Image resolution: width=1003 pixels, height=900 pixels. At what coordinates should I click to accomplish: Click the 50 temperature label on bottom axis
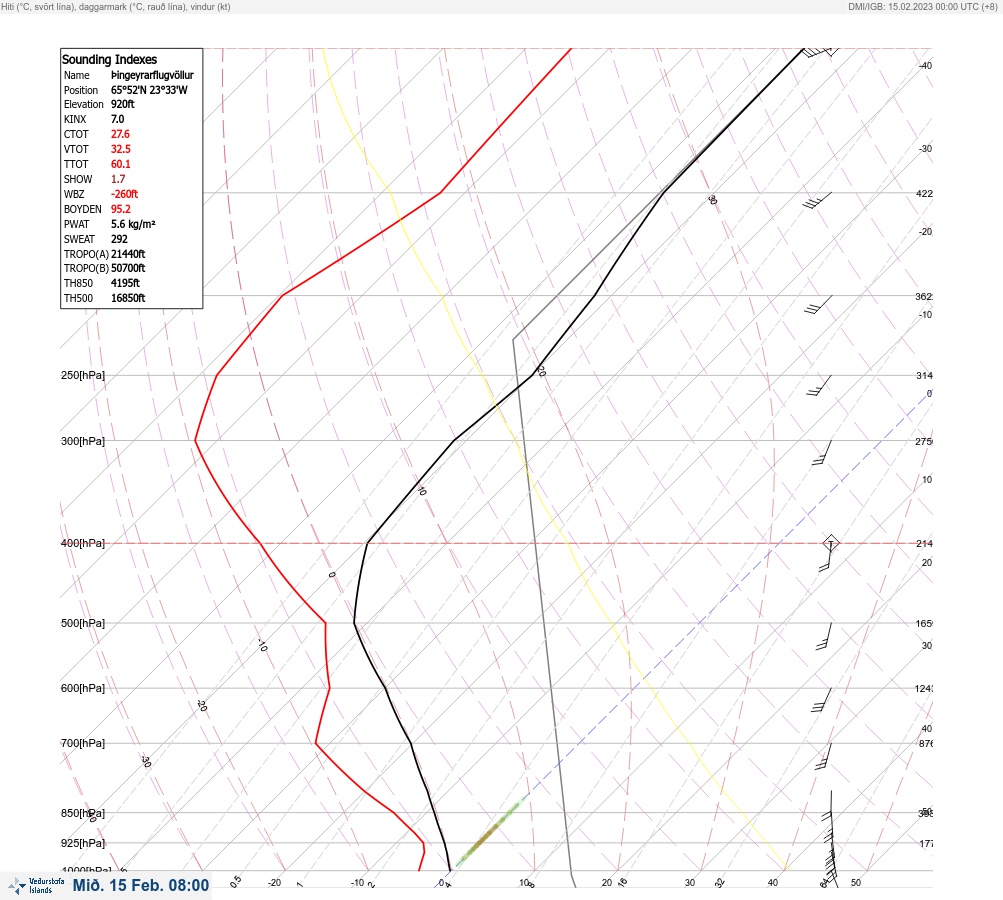pos(856,883)
